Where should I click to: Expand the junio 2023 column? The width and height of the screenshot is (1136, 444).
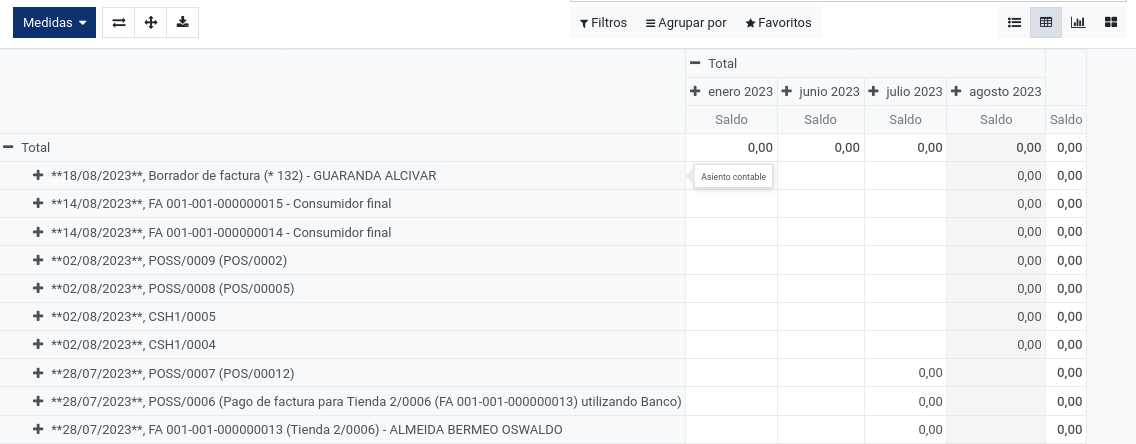pyautogui.click(x=821, y=91)
